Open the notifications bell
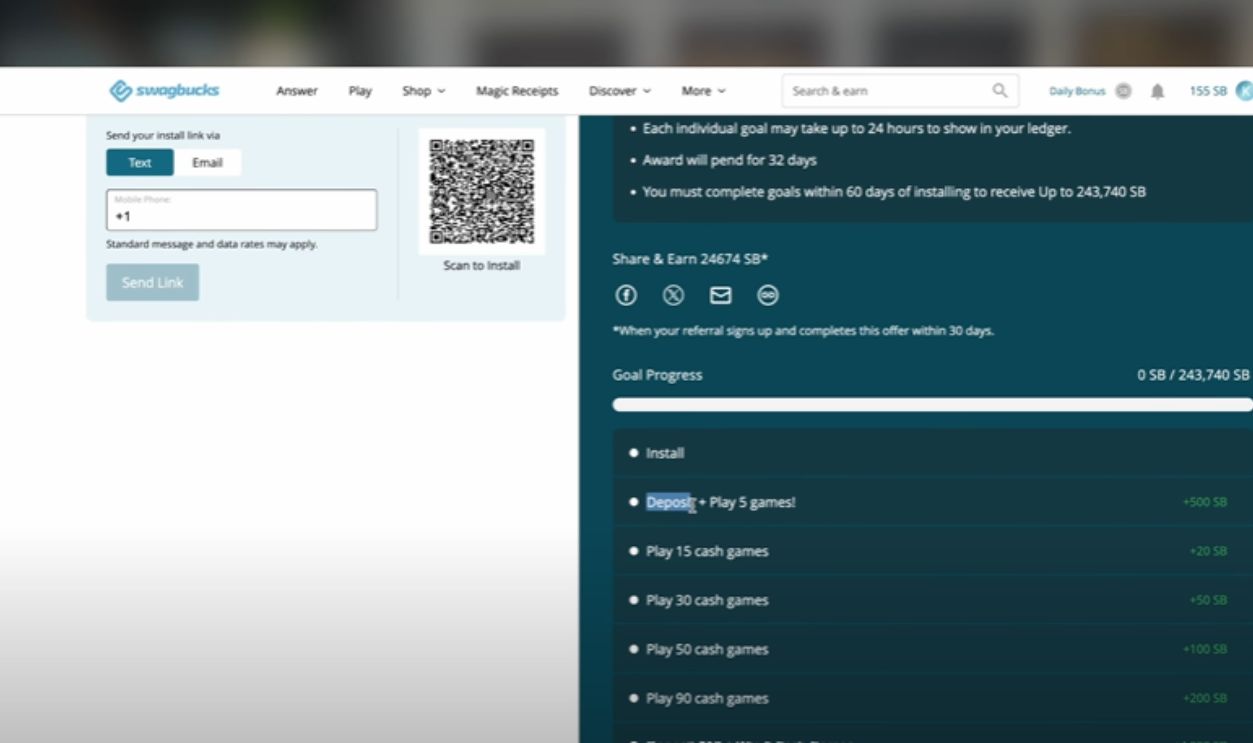 pyautogui.click(x=1157, y=91)
